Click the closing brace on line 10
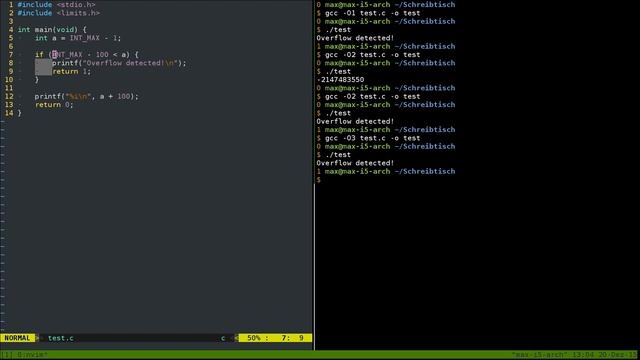Viewport: 640px width, 360px height. click(x=37, y=80)
